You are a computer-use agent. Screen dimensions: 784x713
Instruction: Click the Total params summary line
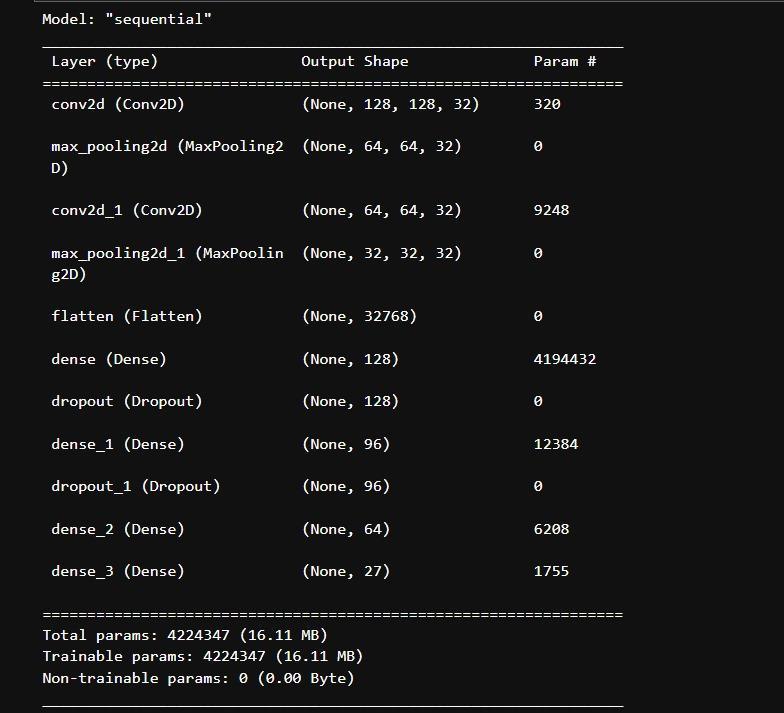click(185, 635)
